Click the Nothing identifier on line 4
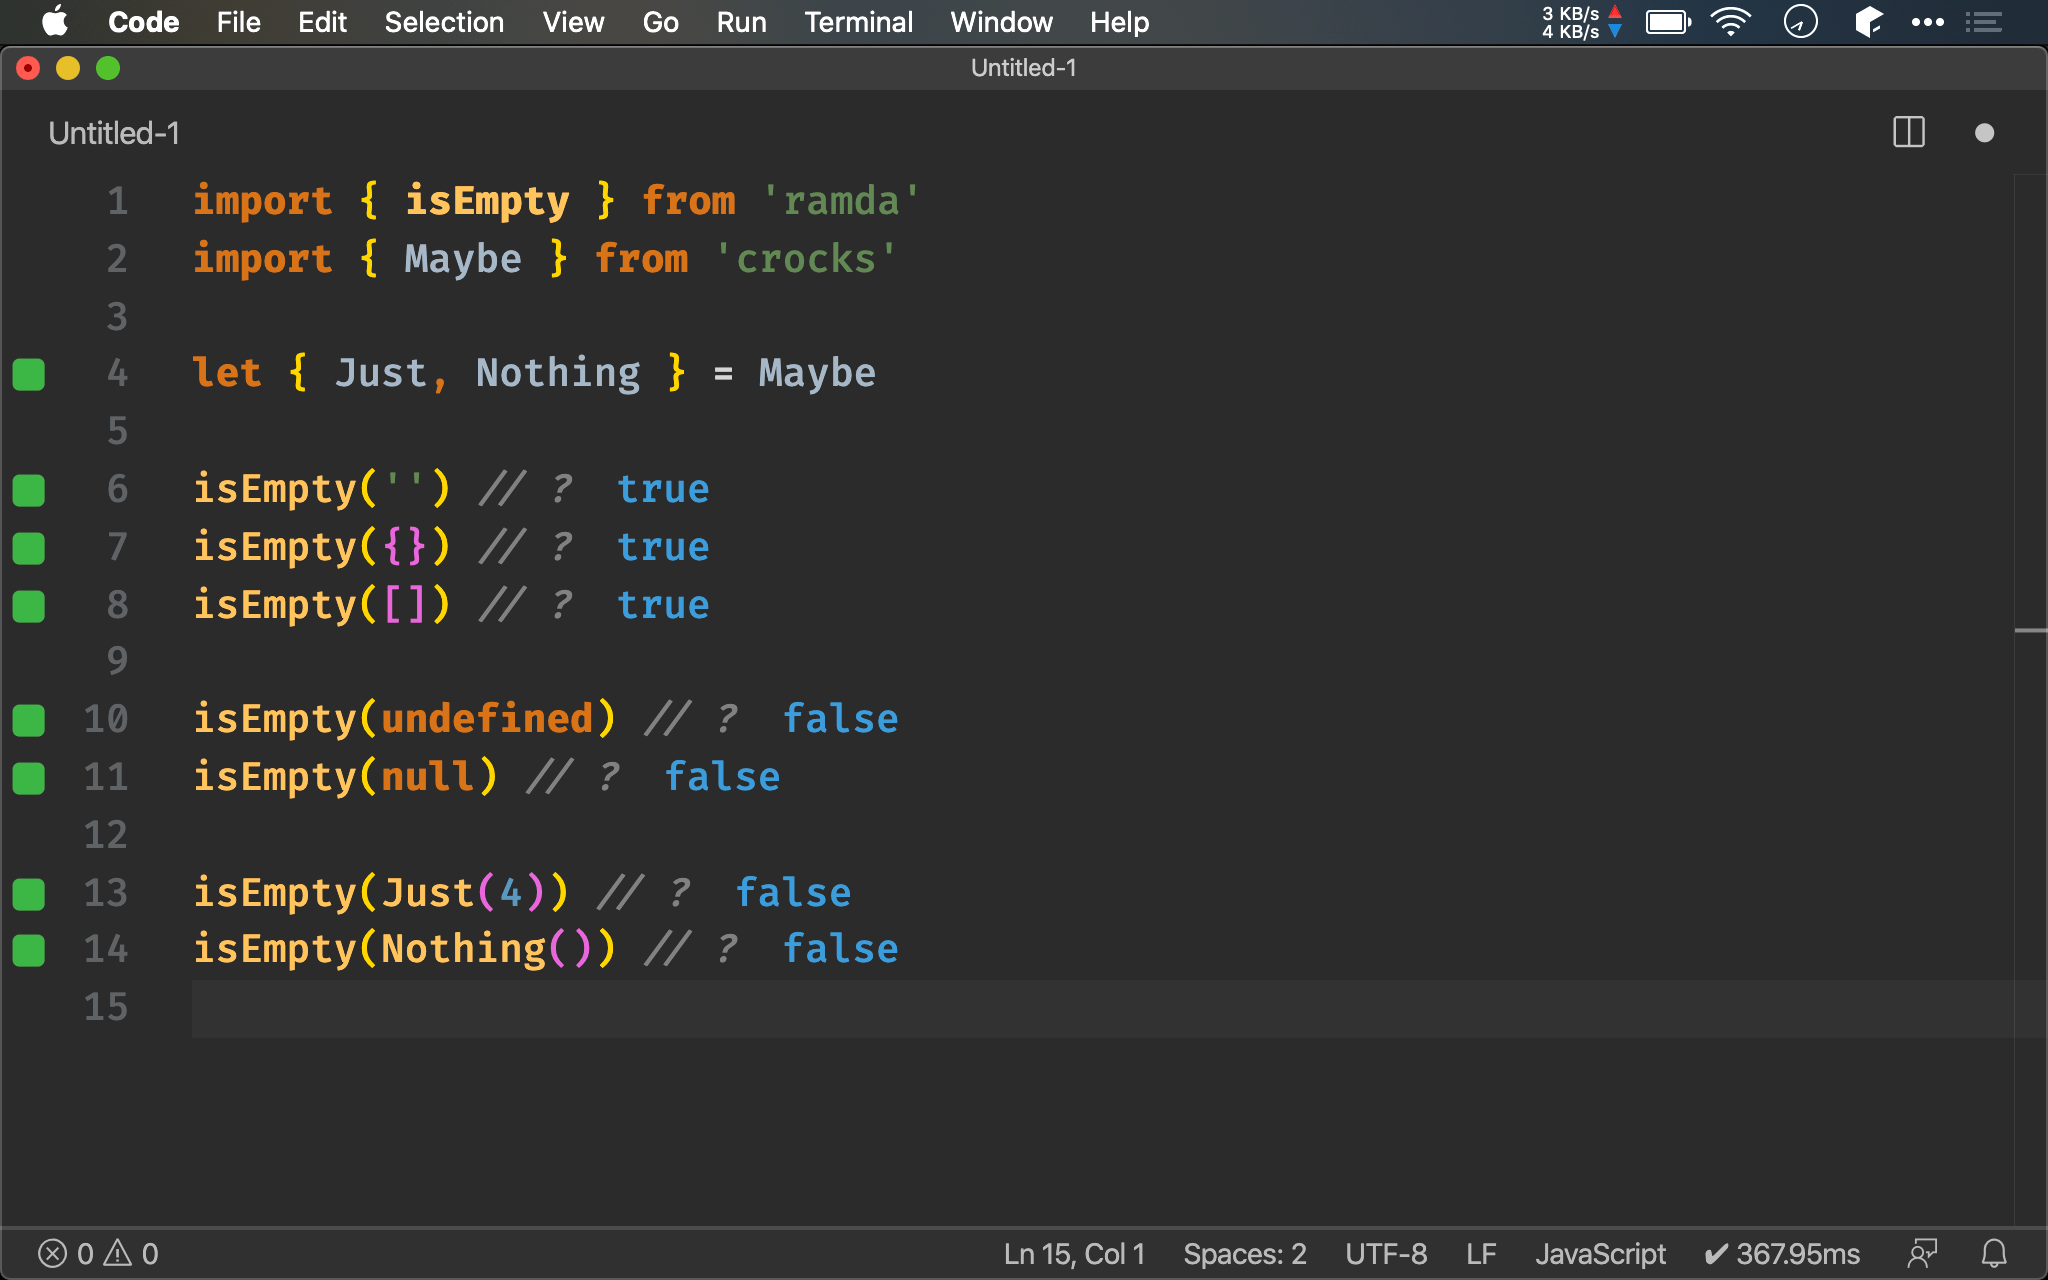This screenshot has height=1280, width=2048. click(558, 373)
